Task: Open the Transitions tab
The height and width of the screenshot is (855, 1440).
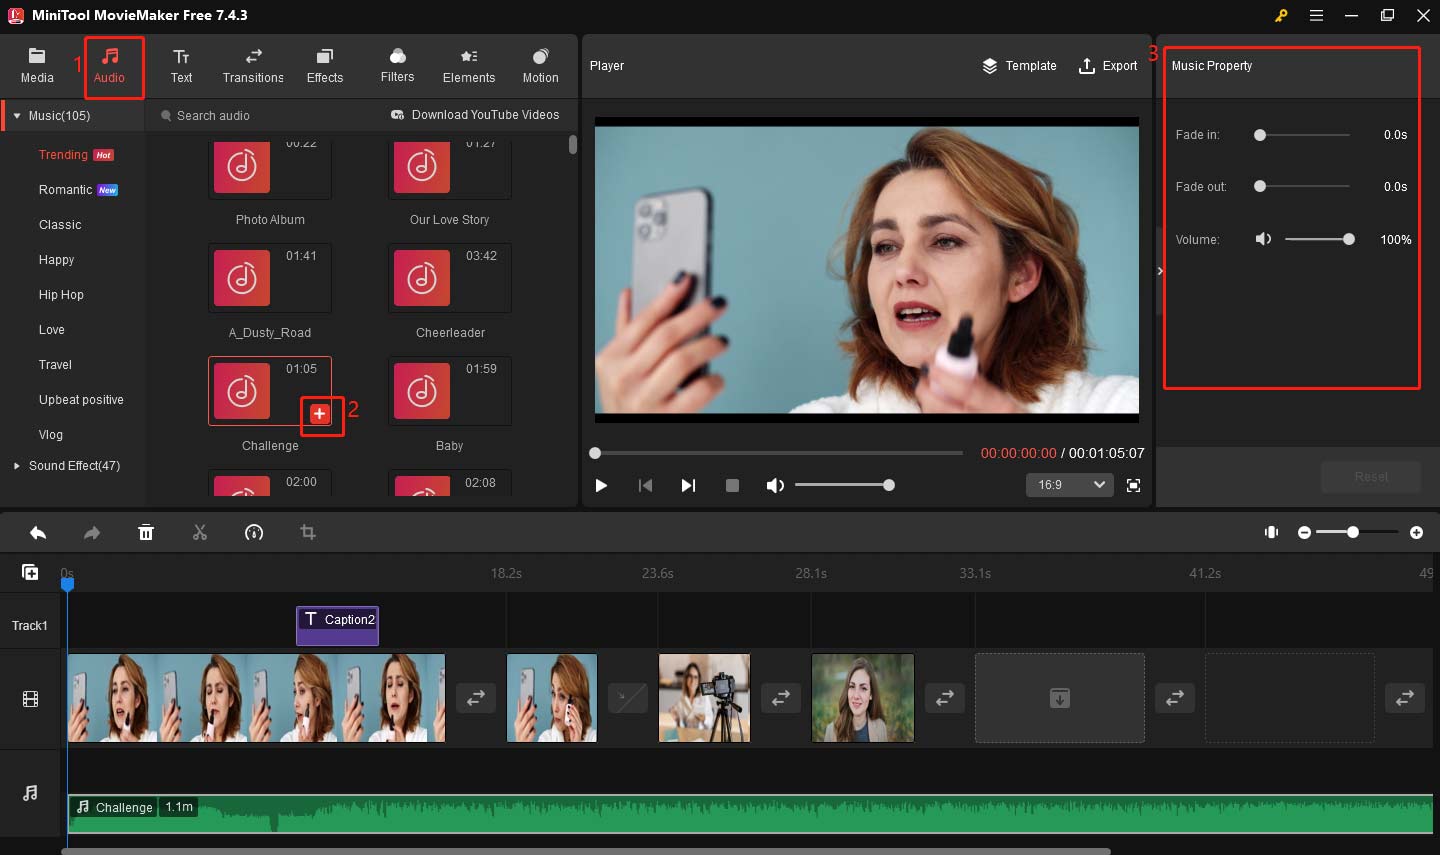Action: pos(253,66)
